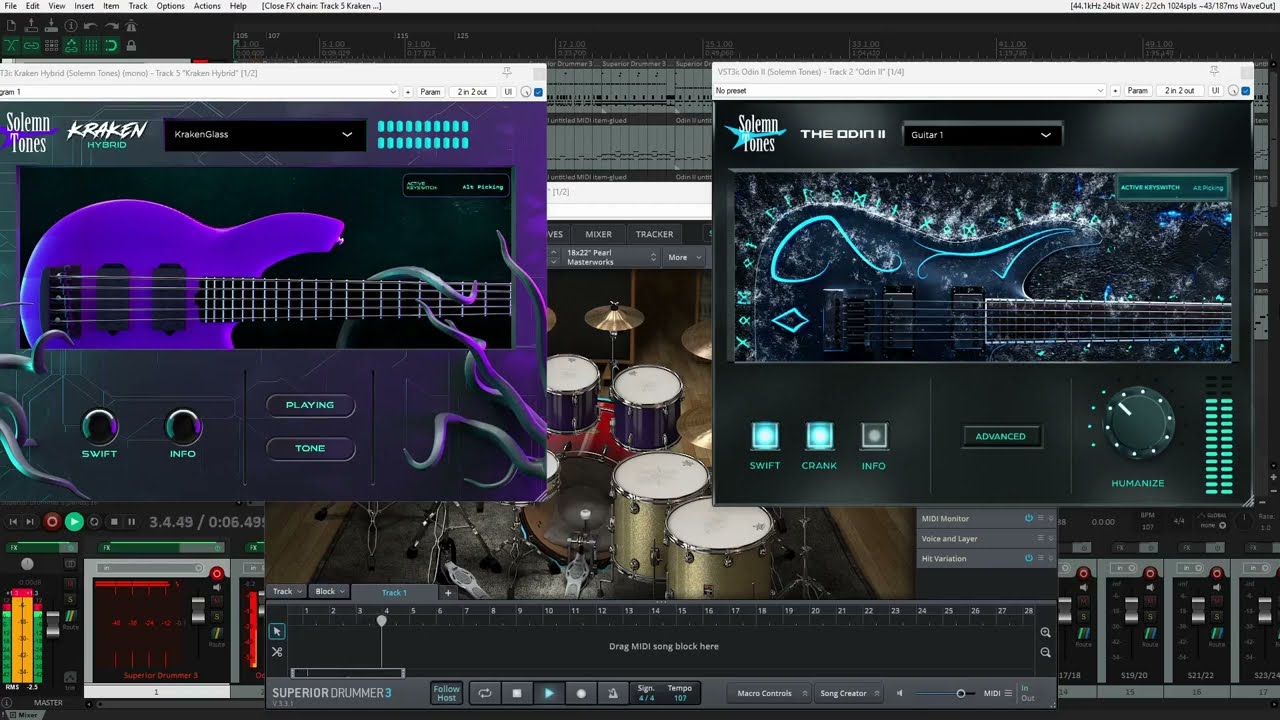Zoom in on the Superior Drummer timeline
1280x720 pixels.
1045,632
